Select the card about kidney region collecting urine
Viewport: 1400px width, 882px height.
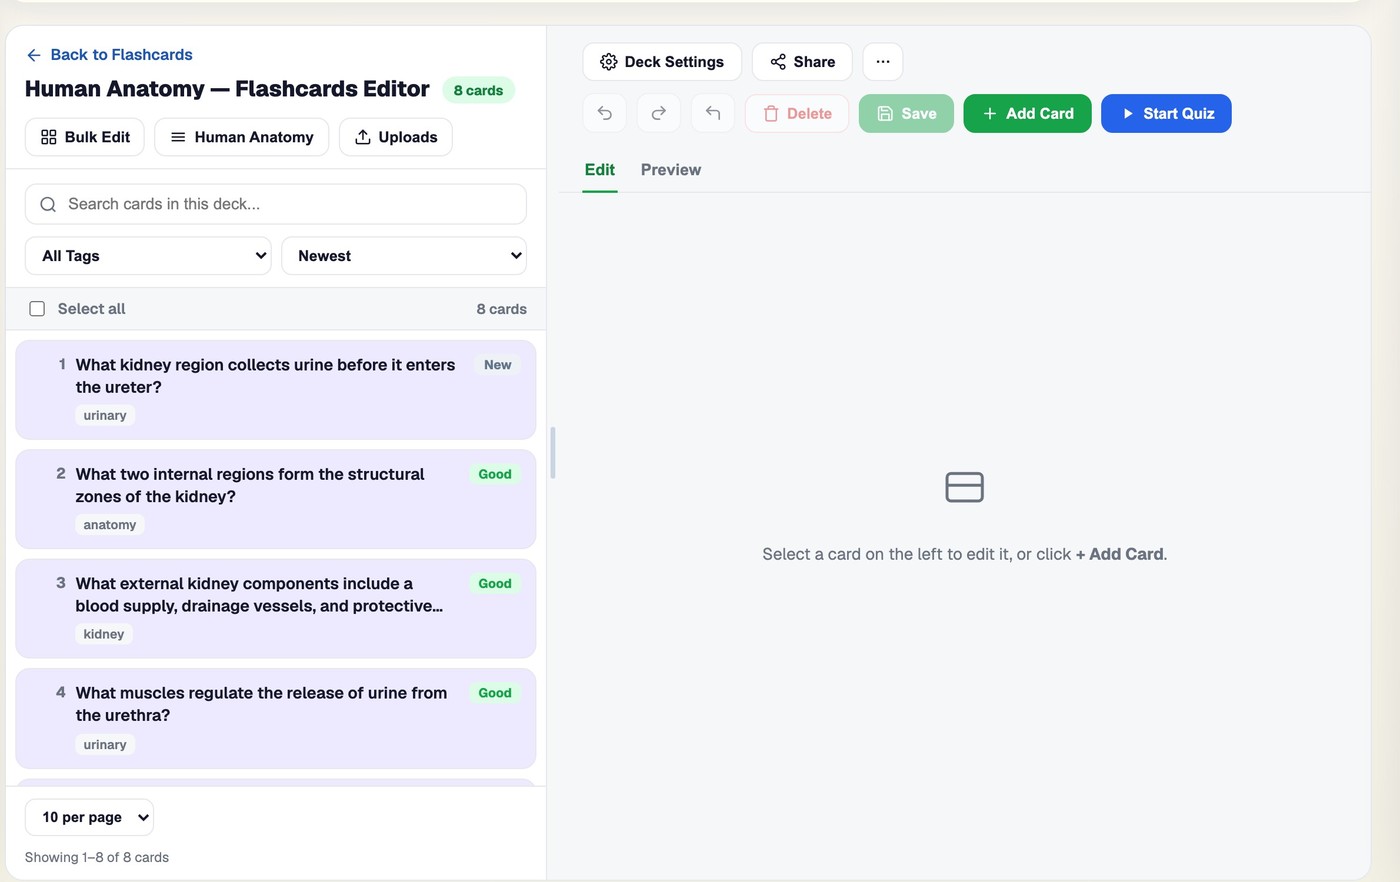276,390
